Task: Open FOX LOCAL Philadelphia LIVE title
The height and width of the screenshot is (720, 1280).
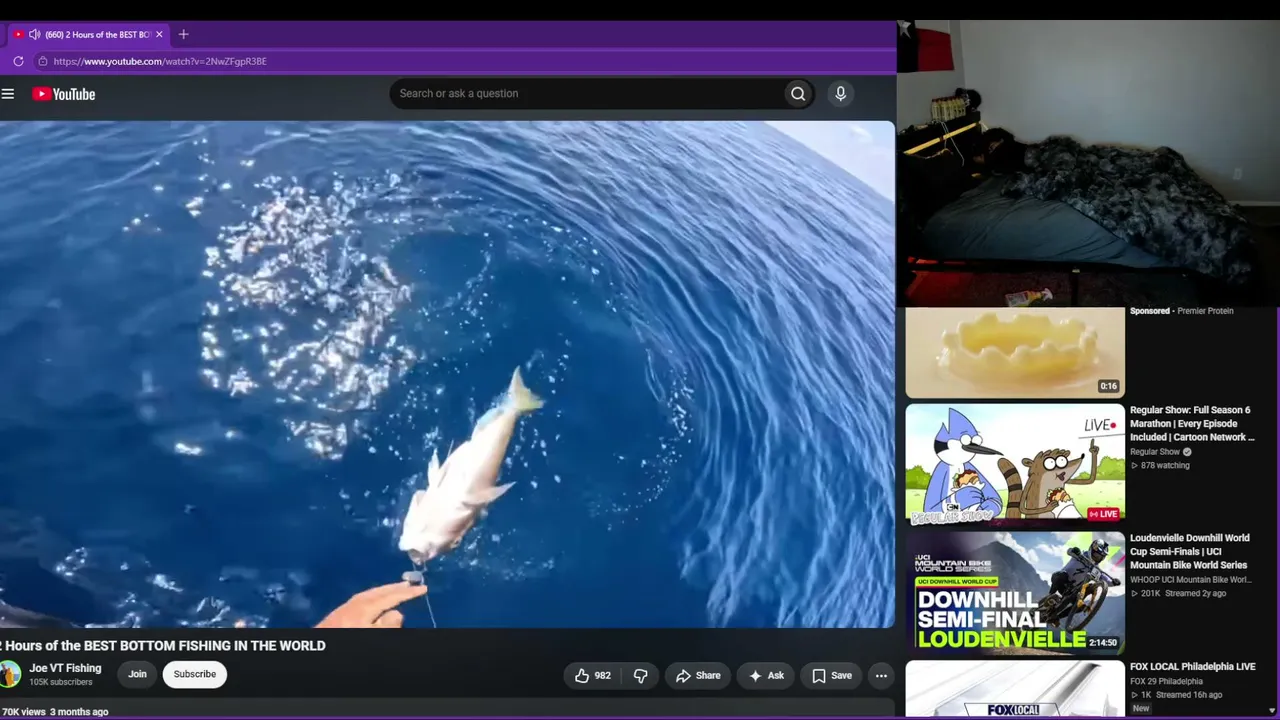Action: point(1193,667)
